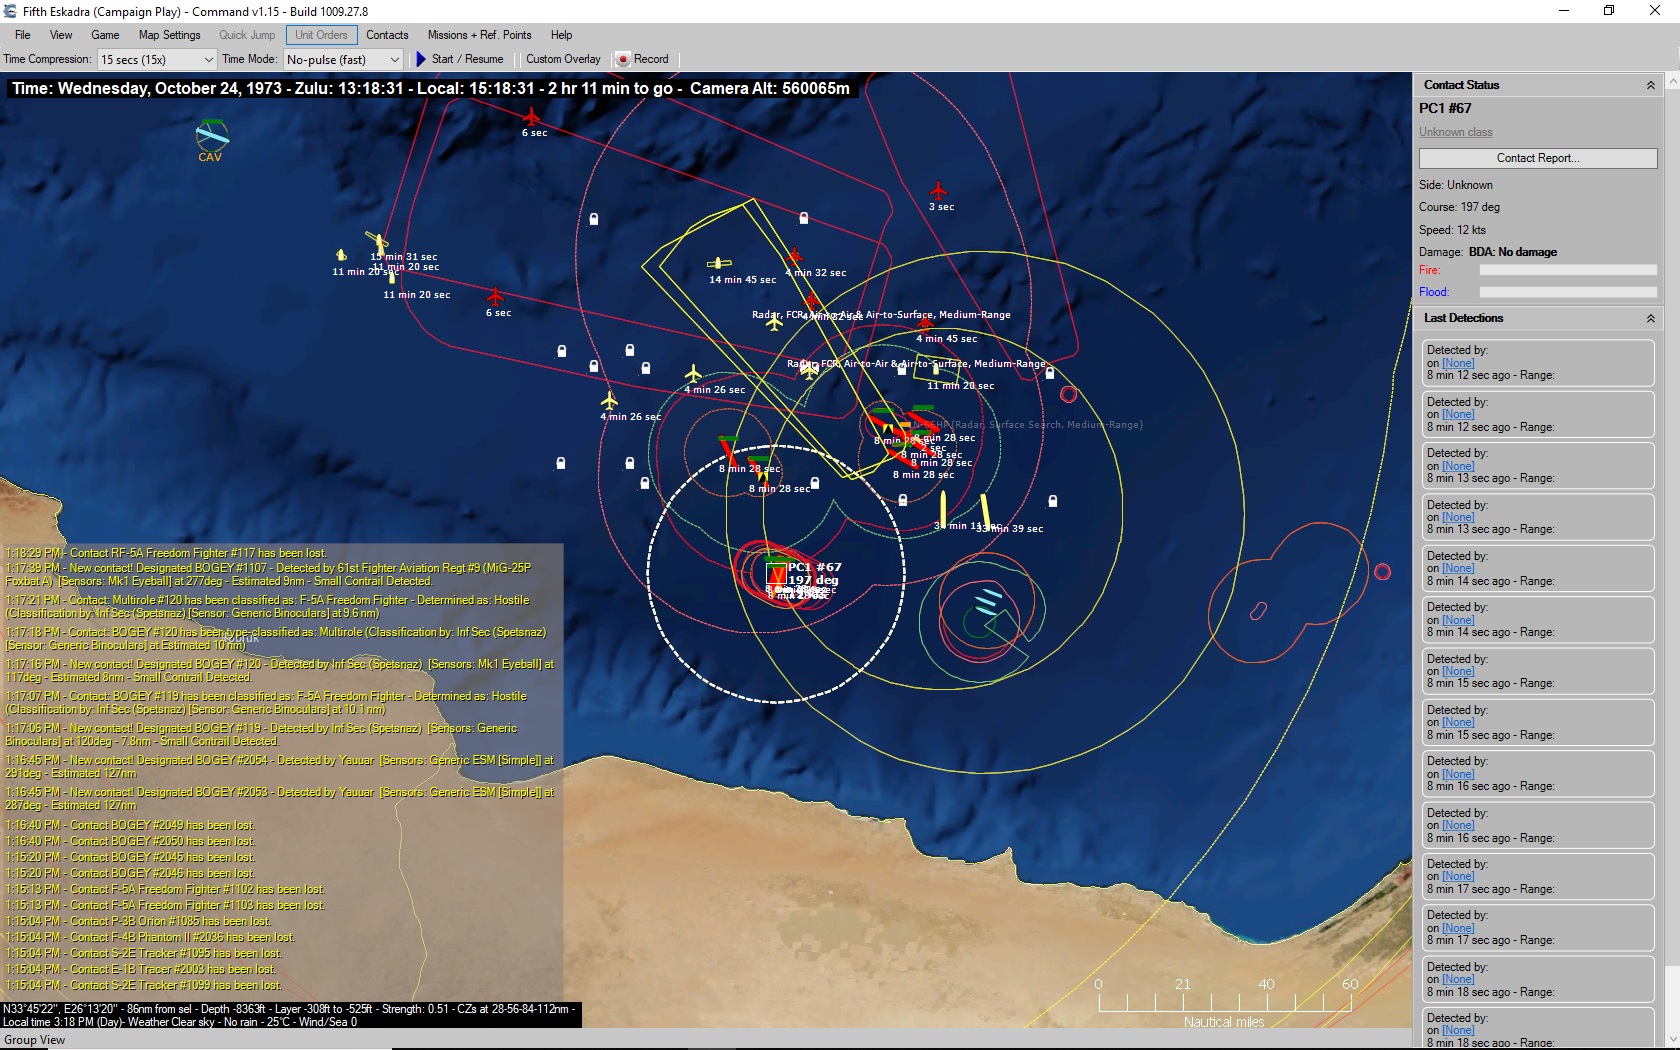Open the Contact Report window
This screenshot has height=1050, width=1680.
click(1538, 158)
